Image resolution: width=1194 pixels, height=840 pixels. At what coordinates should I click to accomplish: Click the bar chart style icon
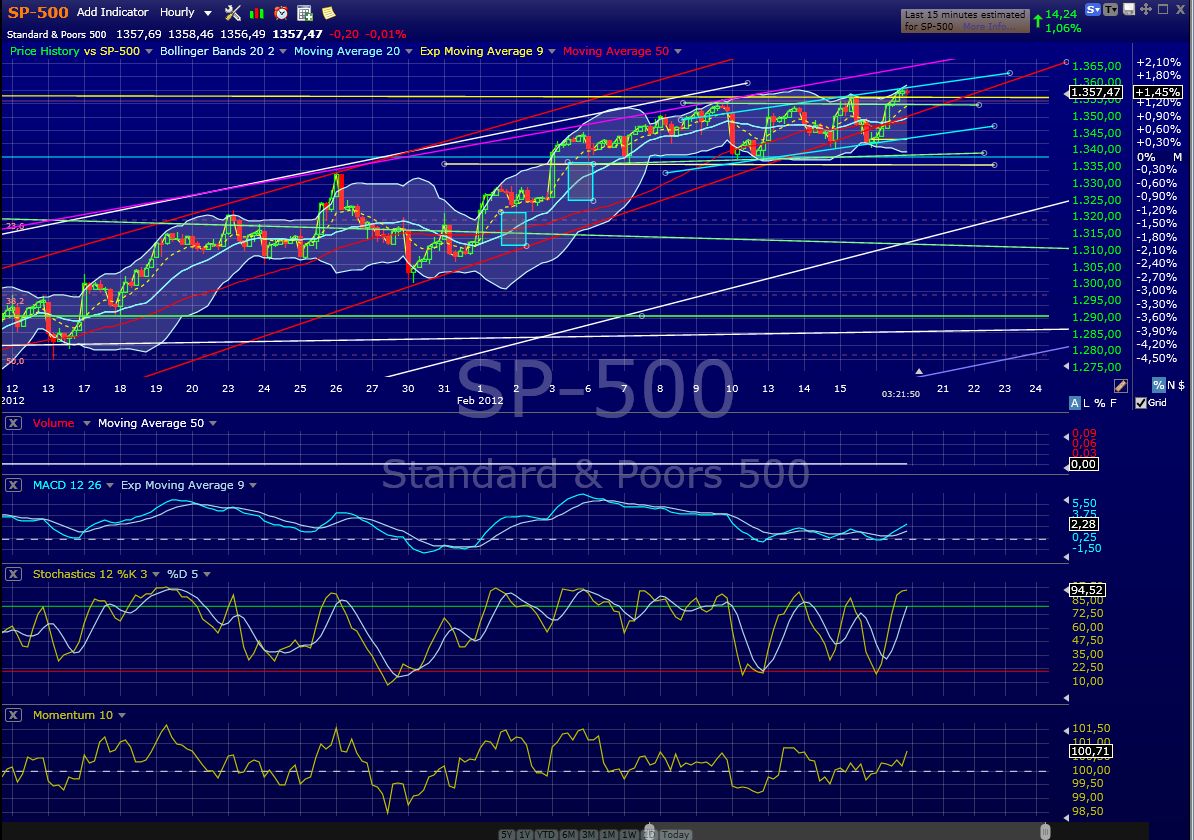click(257, 13)
